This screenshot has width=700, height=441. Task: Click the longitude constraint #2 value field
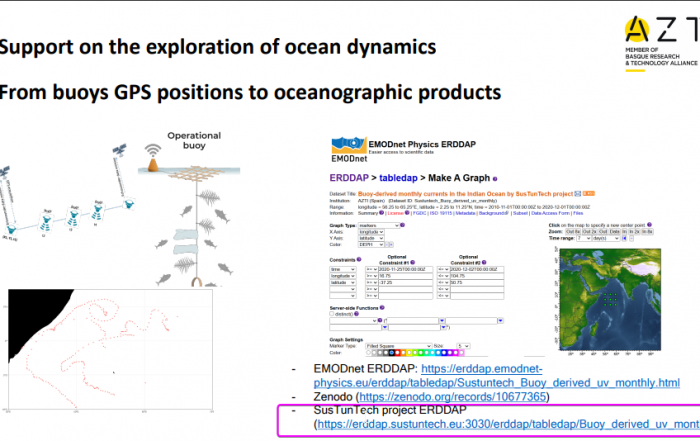coord(477,276)
